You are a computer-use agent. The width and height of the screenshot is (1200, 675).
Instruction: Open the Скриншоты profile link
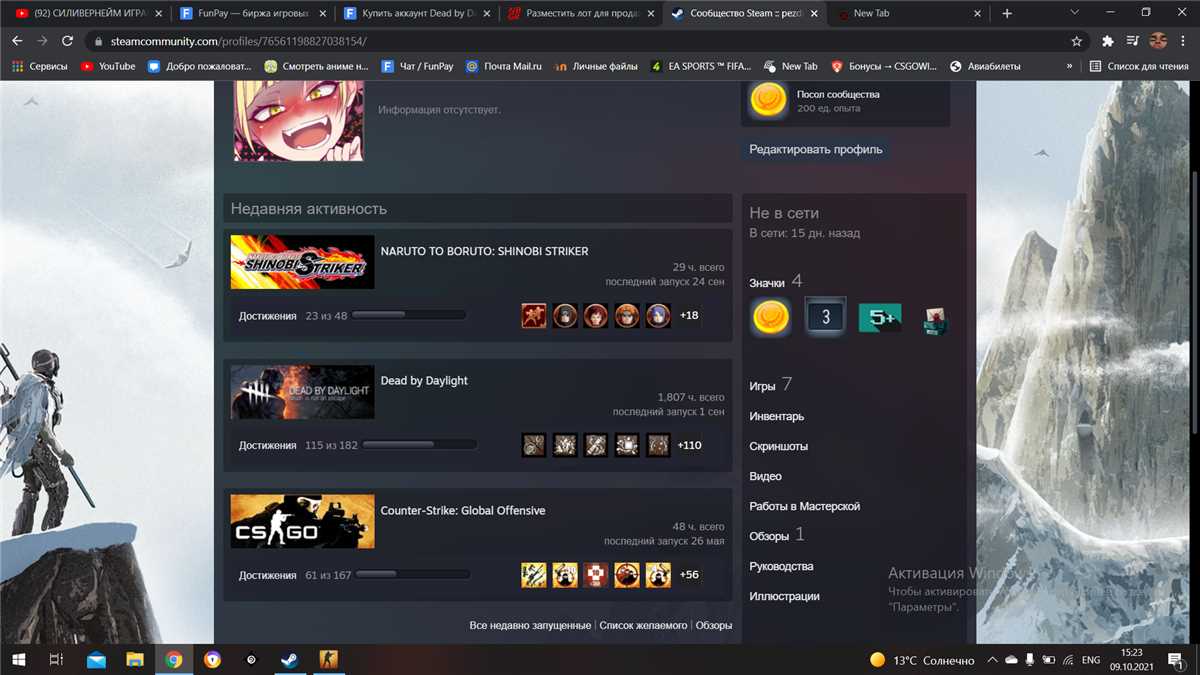click(x=779, y=446)
